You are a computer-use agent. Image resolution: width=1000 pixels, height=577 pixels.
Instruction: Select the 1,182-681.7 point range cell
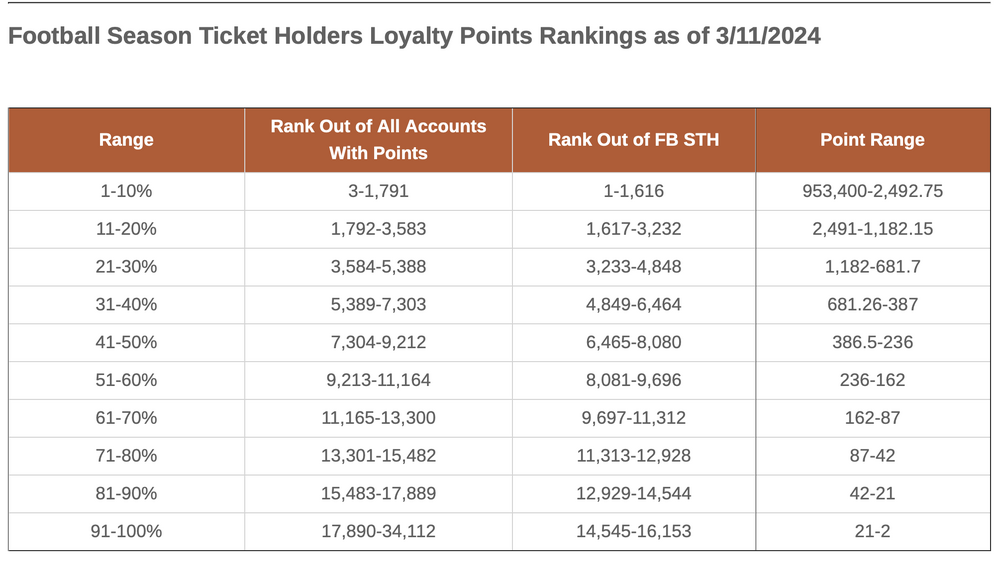pyautogui.click(x=872, y=267)
